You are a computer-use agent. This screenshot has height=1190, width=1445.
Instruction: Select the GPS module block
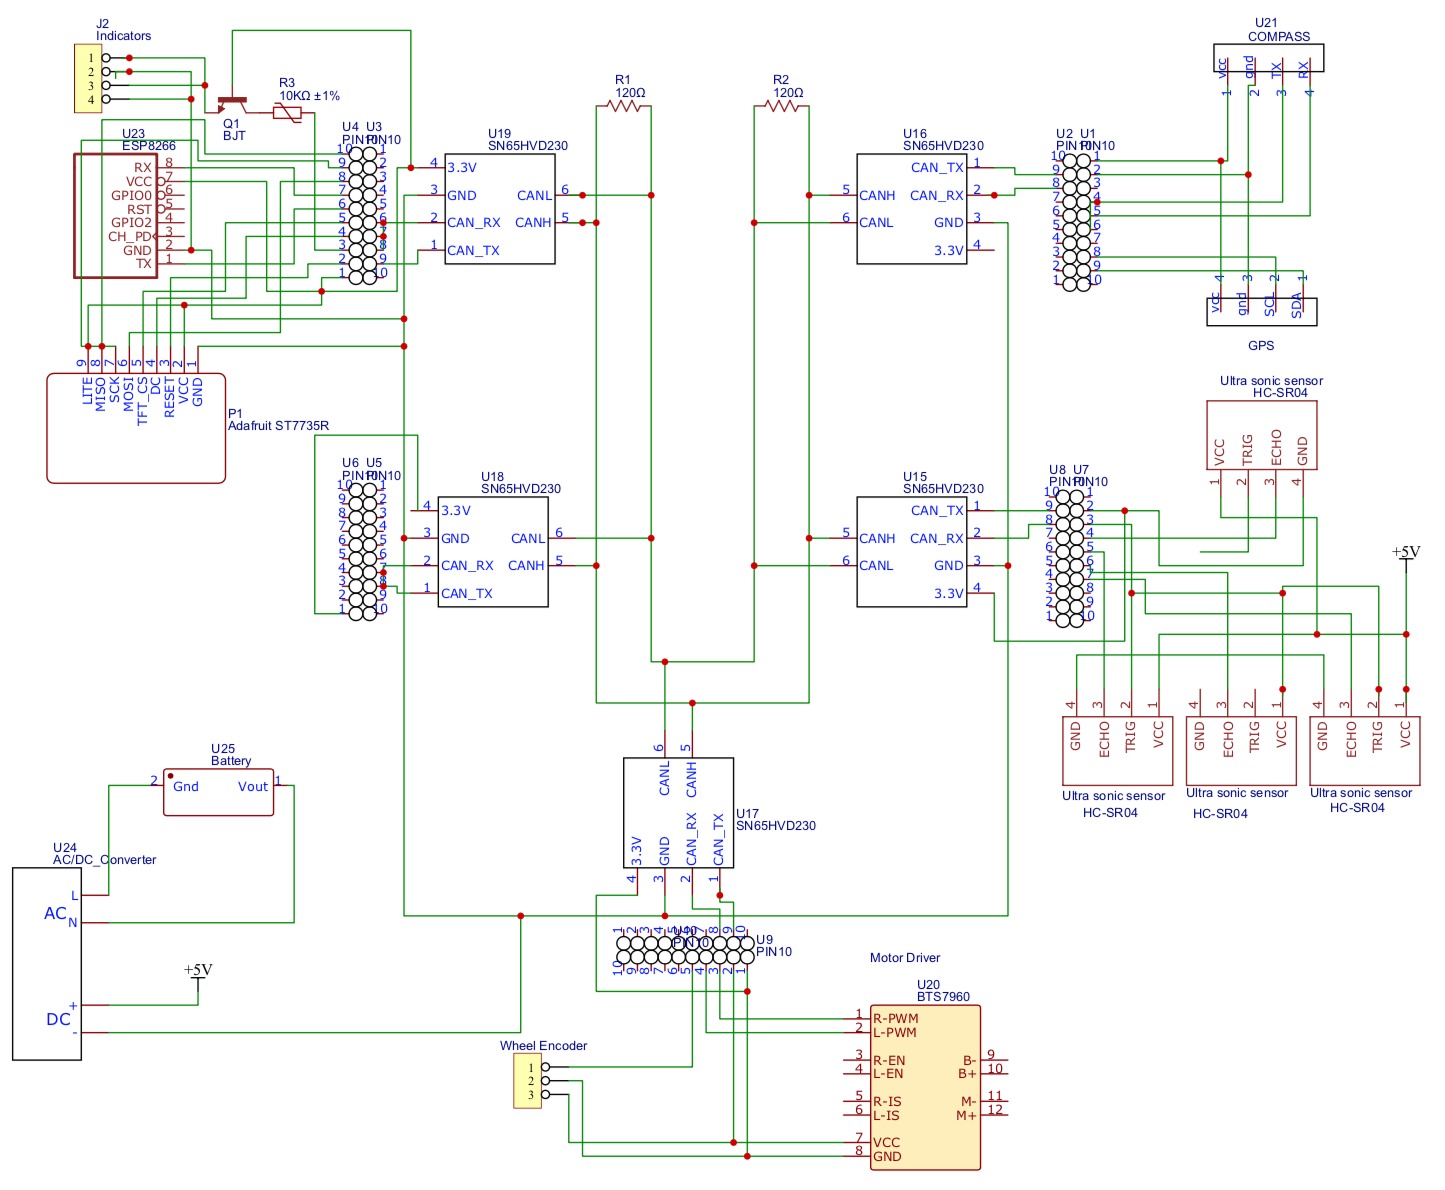coord(1262,312)
